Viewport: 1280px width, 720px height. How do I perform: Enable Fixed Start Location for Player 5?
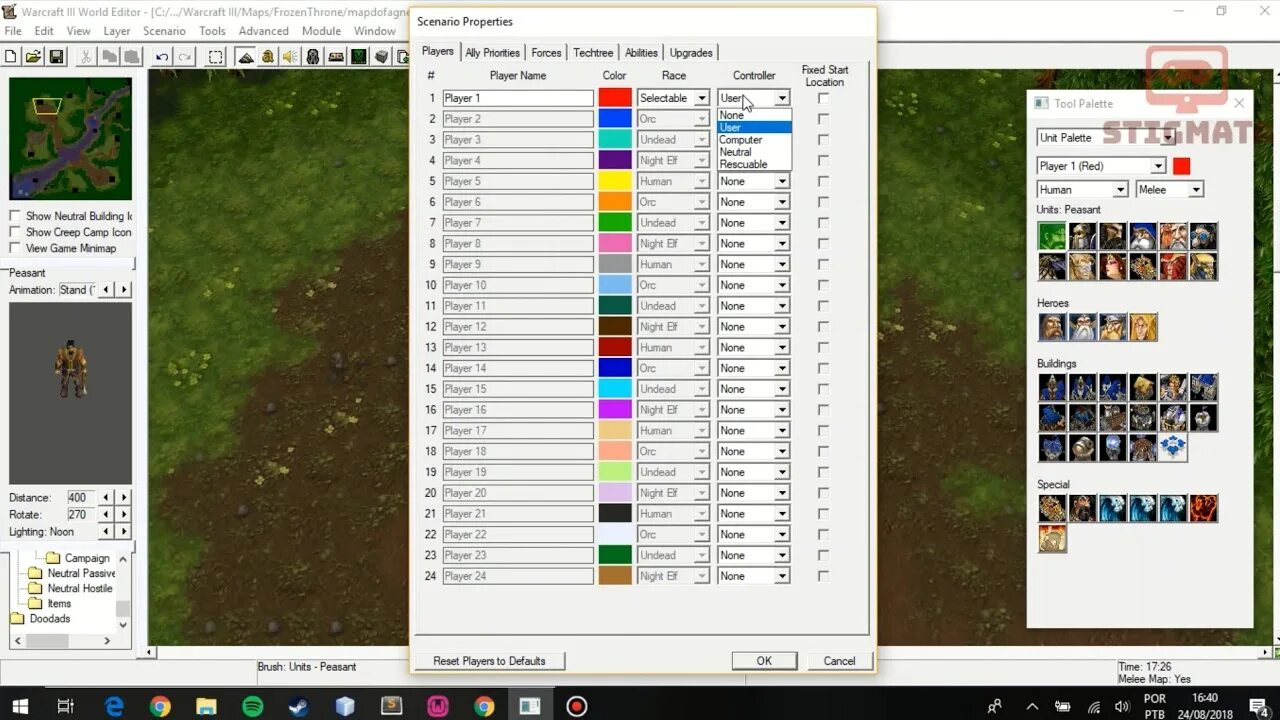[x=823, y=181]
